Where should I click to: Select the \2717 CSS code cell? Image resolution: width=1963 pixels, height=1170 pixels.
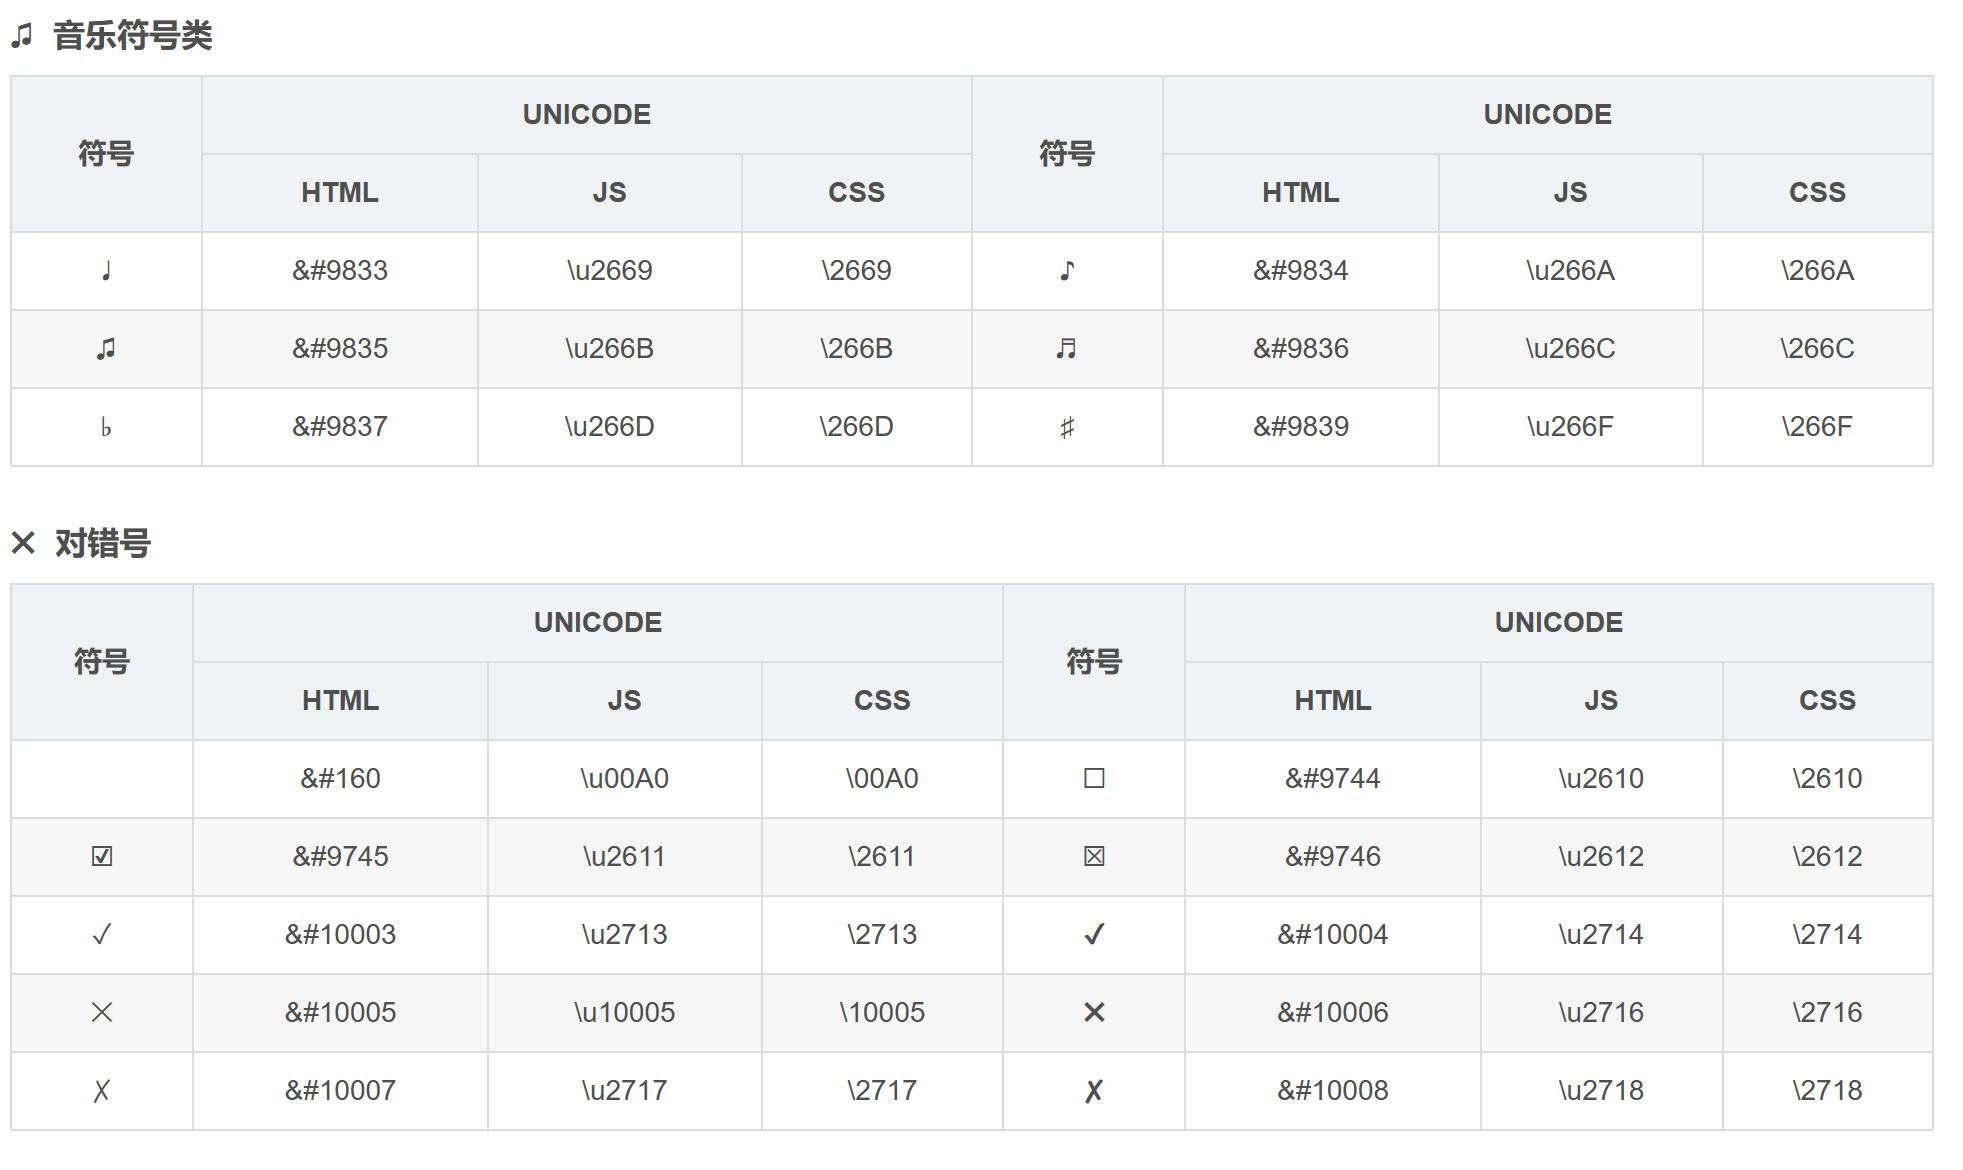(x=882, y=1091)
